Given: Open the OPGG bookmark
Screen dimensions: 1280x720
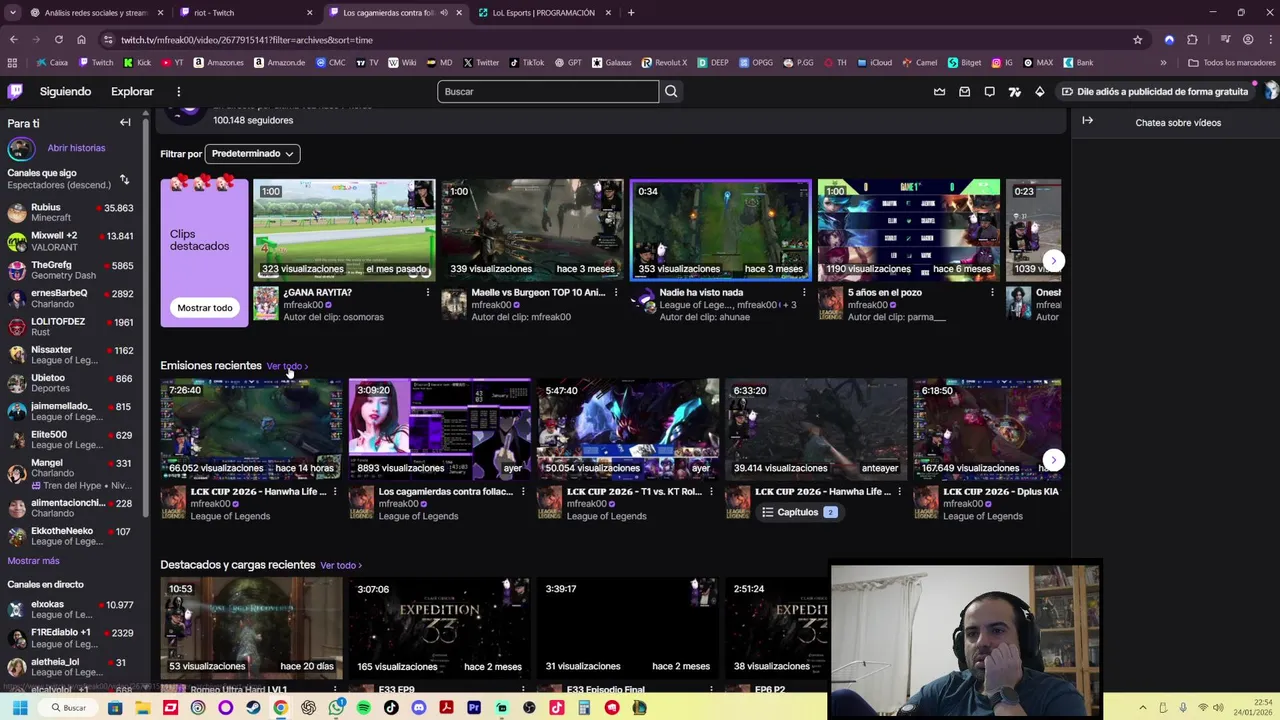Looking at the screenshot, I should coord(756,62).
